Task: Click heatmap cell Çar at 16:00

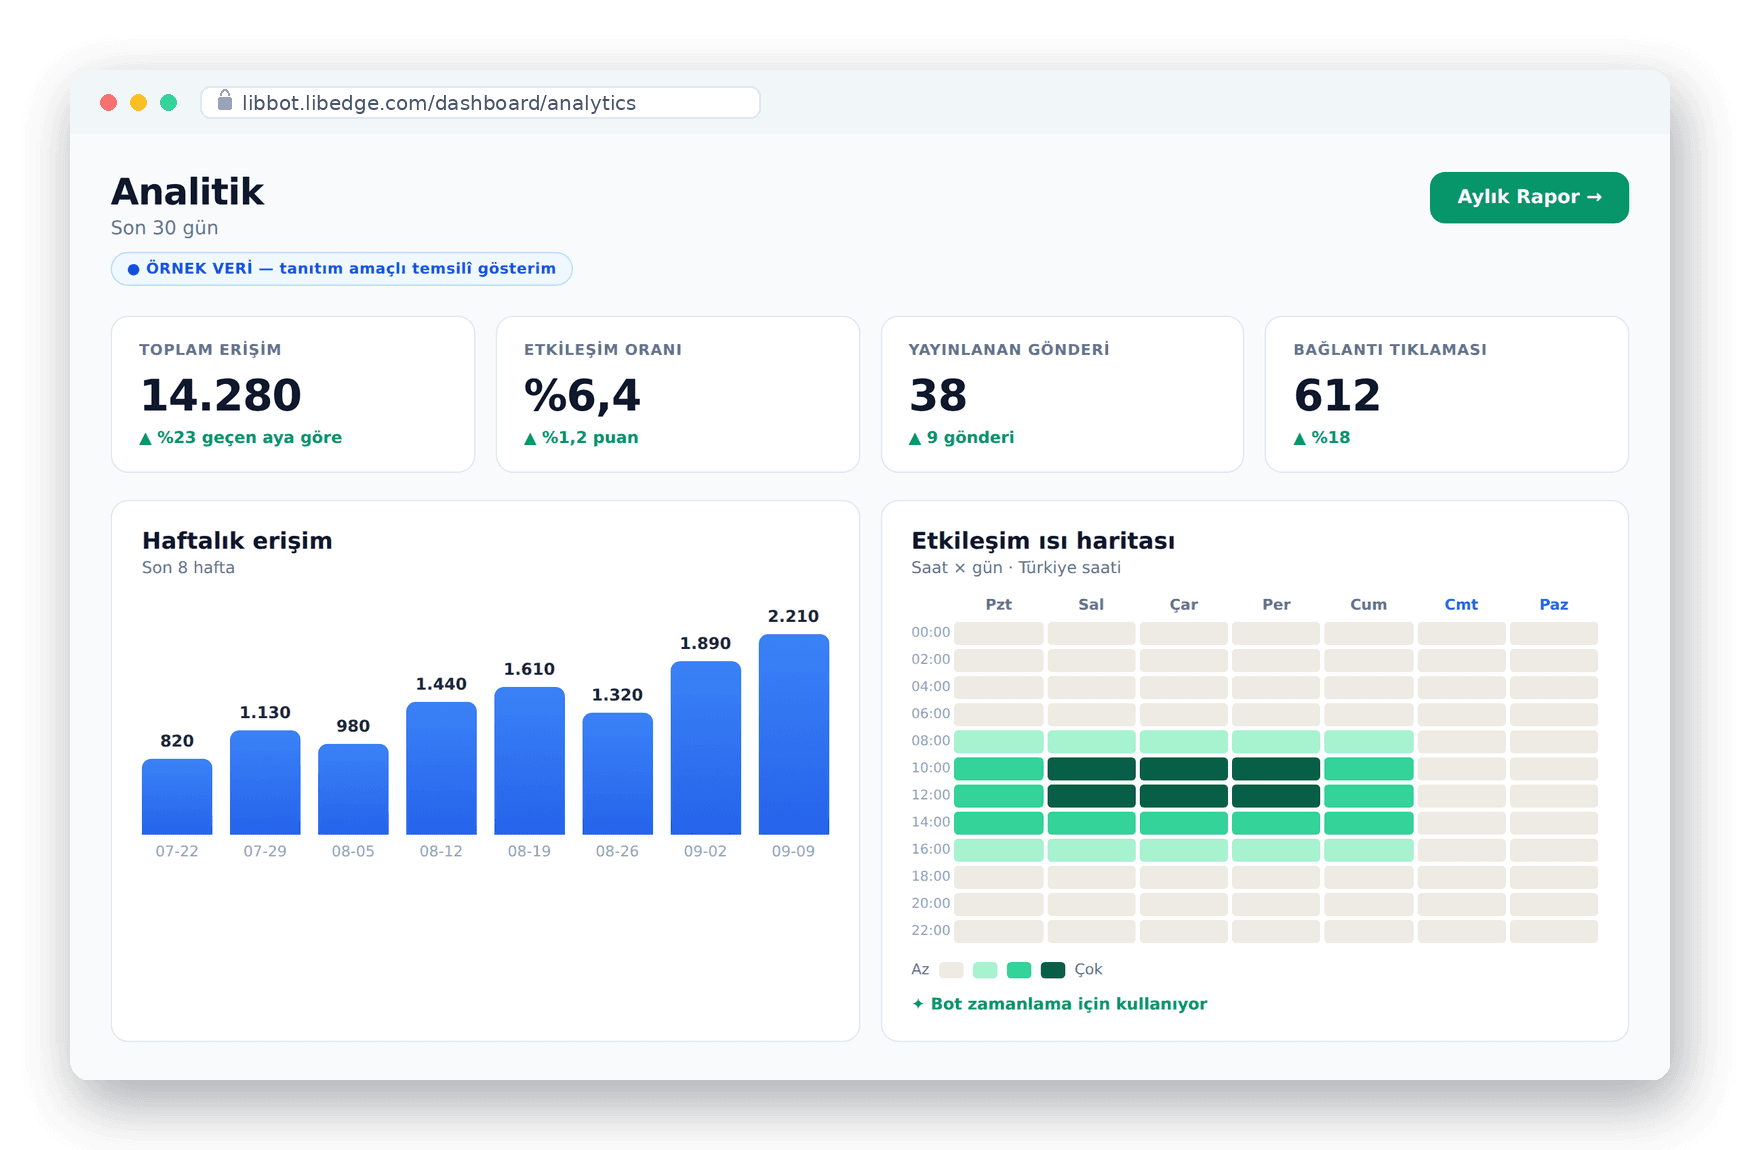Action: tap(1183, 849)
